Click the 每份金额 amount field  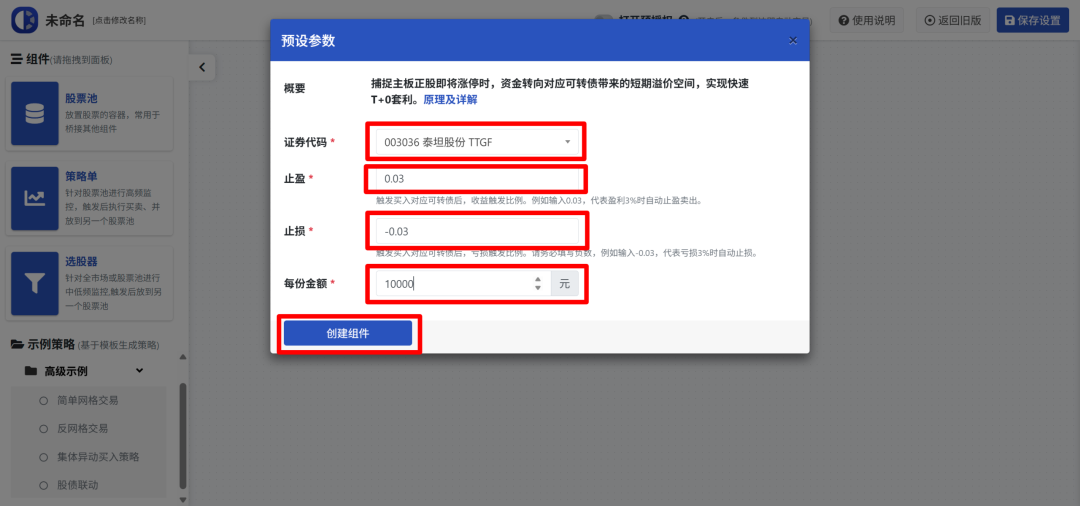464,284
